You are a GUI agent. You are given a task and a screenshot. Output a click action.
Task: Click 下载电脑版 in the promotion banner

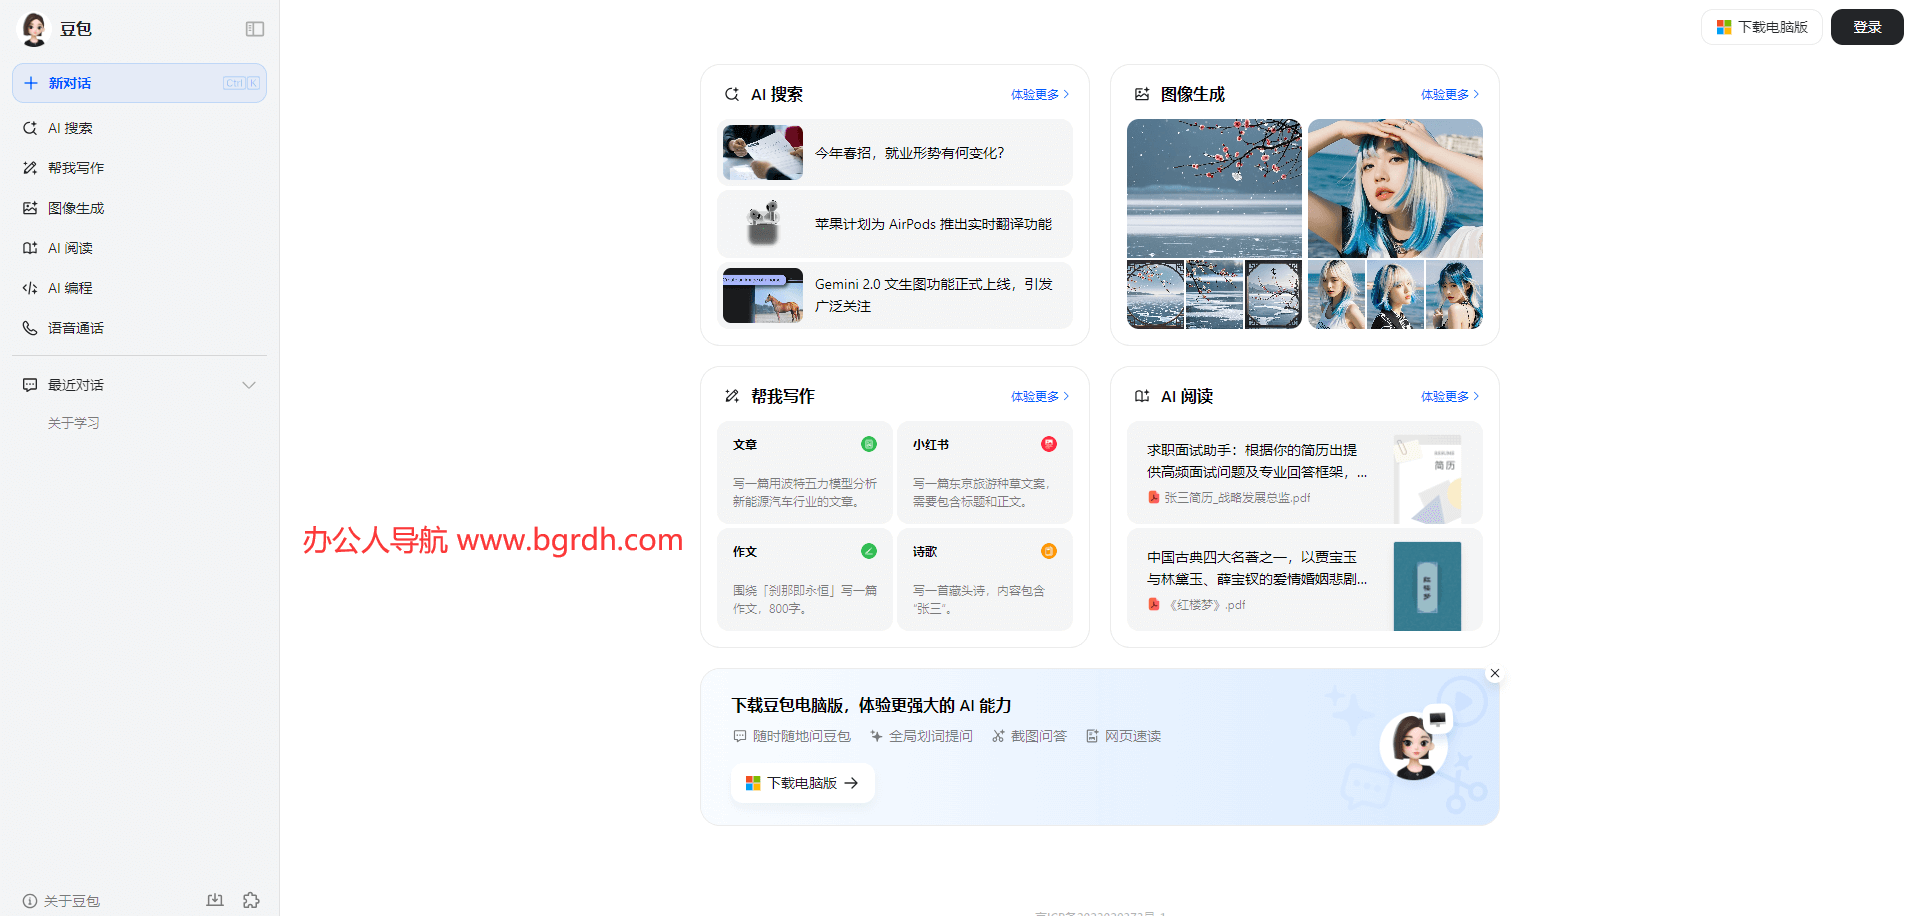click(x=803, y=783)
